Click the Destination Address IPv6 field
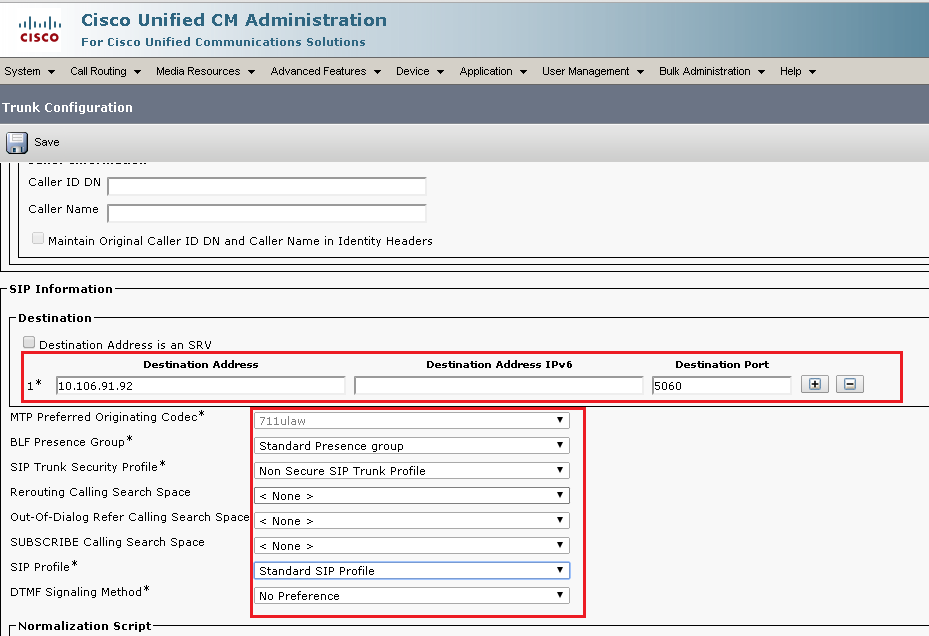Viewport: 929px width, 636px height. click(499, 385)
